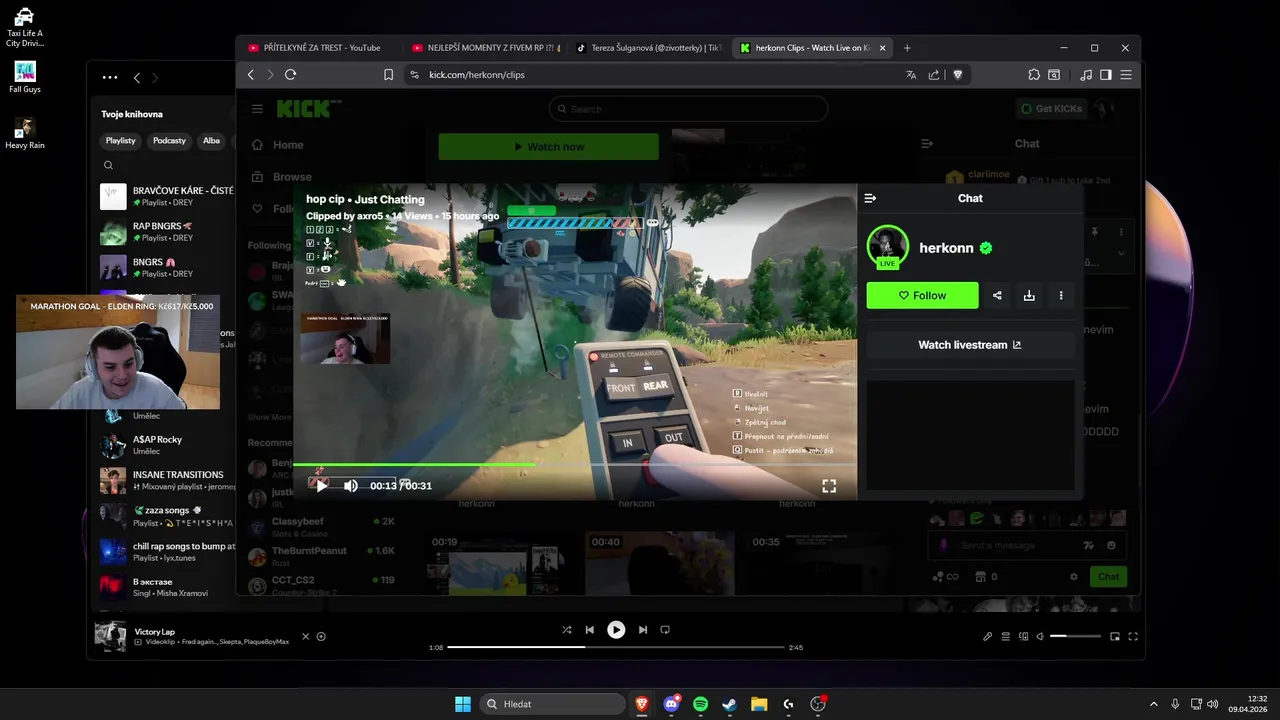
Task: Close the herkonn Clips tab
Action: 882,48
